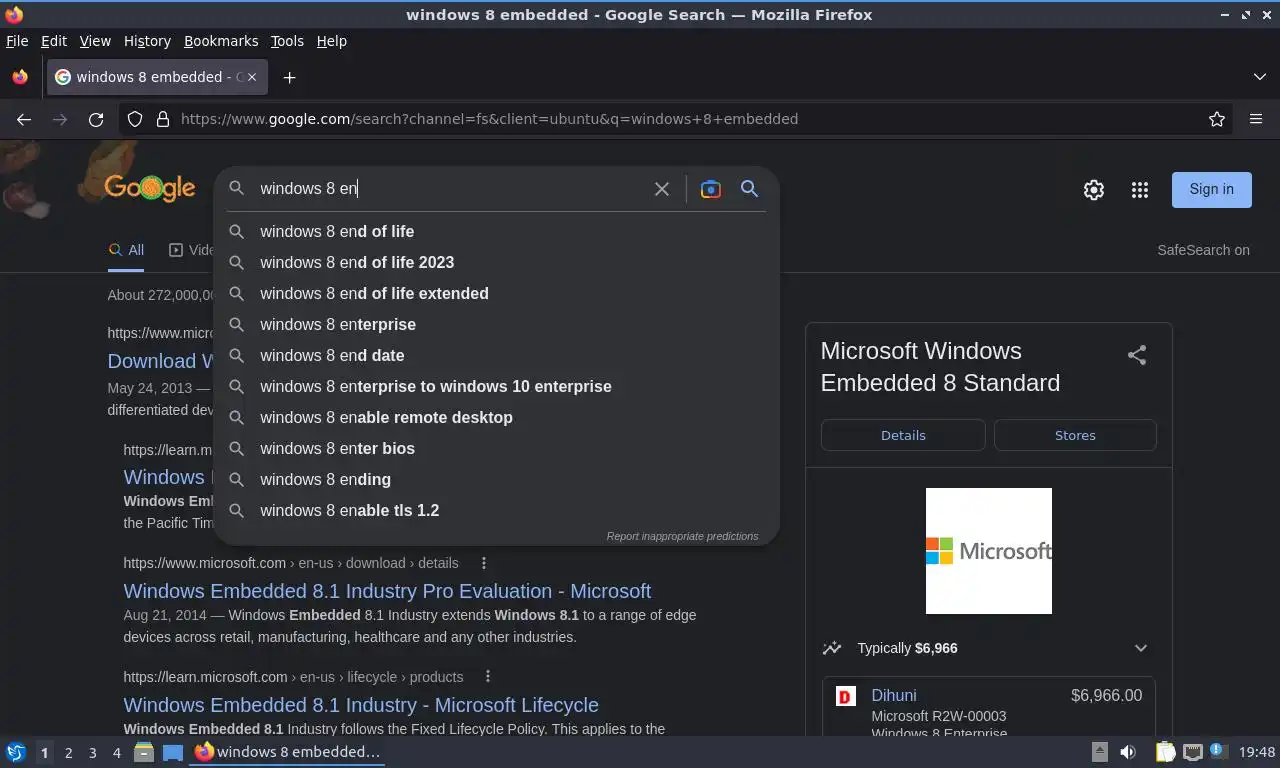Click the blue magnifier search button

click(749, 189)
